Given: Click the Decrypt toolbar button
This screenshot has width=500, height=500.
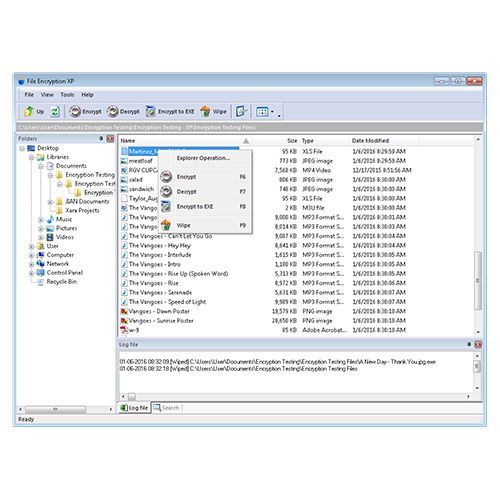Looking at the screenshot, I should pyautogui.click(x=123, y=111).
